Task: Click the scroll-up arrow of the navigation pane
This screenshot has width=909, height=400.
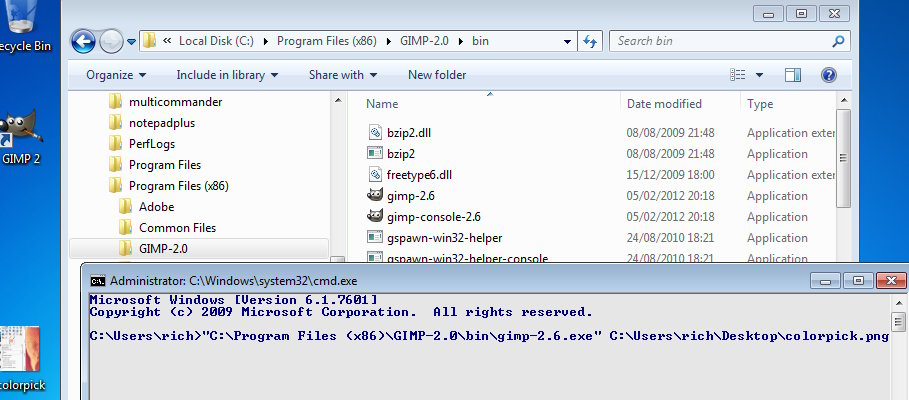Action: (x=339, y=101)
